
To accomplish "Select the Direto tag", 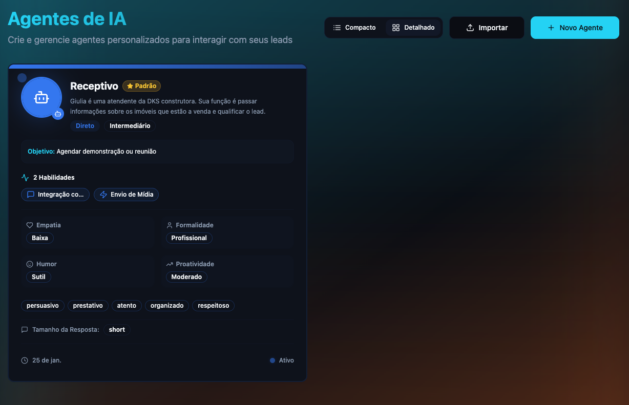I will coord(85,126).
